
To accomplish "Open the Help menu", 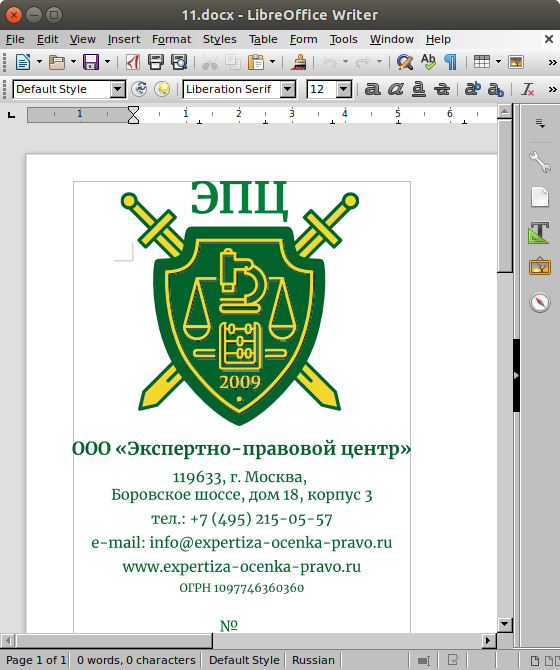I will pos(438,39).
